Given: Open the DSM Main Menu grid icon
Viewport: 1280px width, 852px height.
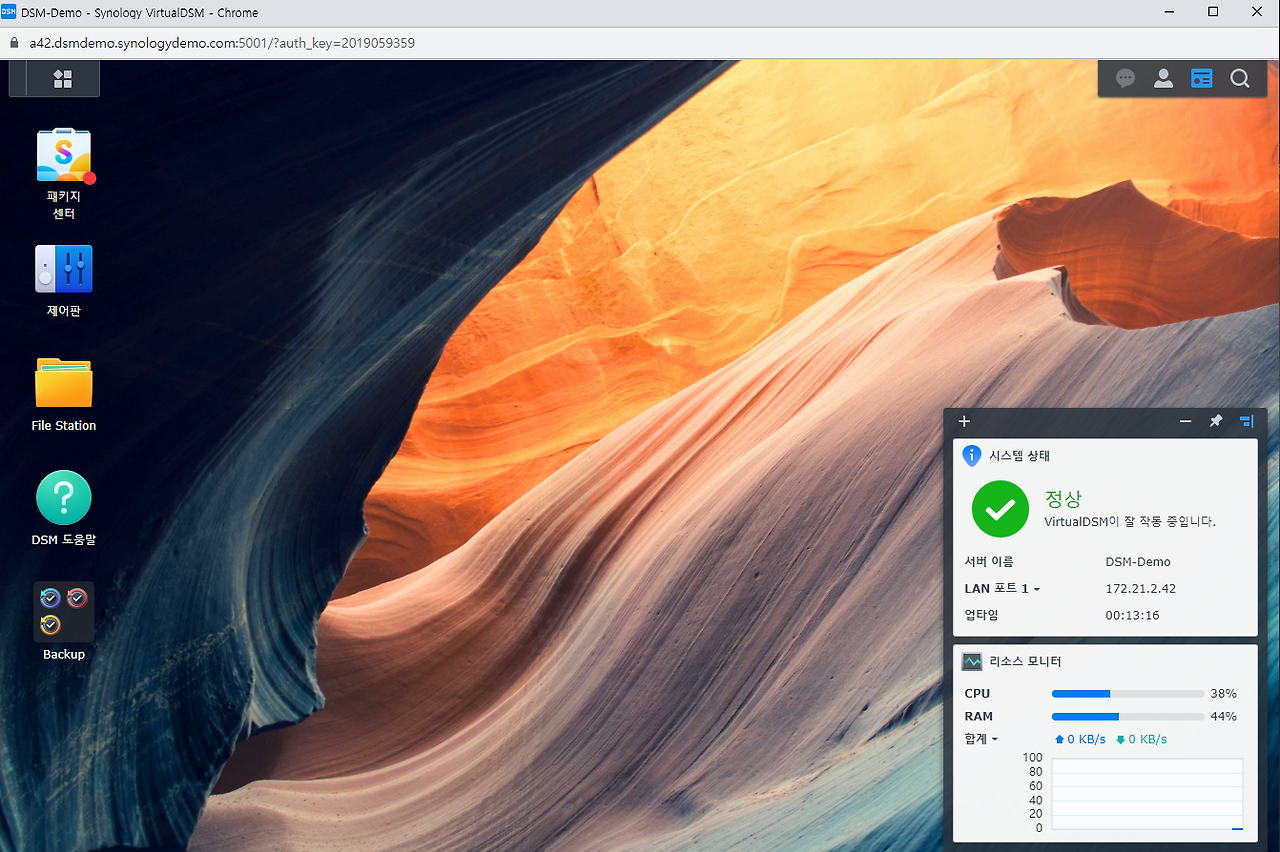Looking at the screenshot, I should coord(62,79).
